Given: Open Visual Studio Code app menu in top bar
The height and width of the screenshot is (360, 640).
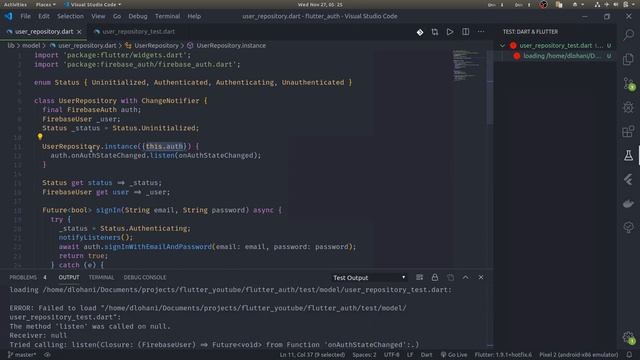Looking at the screenshot, I should (x=93, y=4).
